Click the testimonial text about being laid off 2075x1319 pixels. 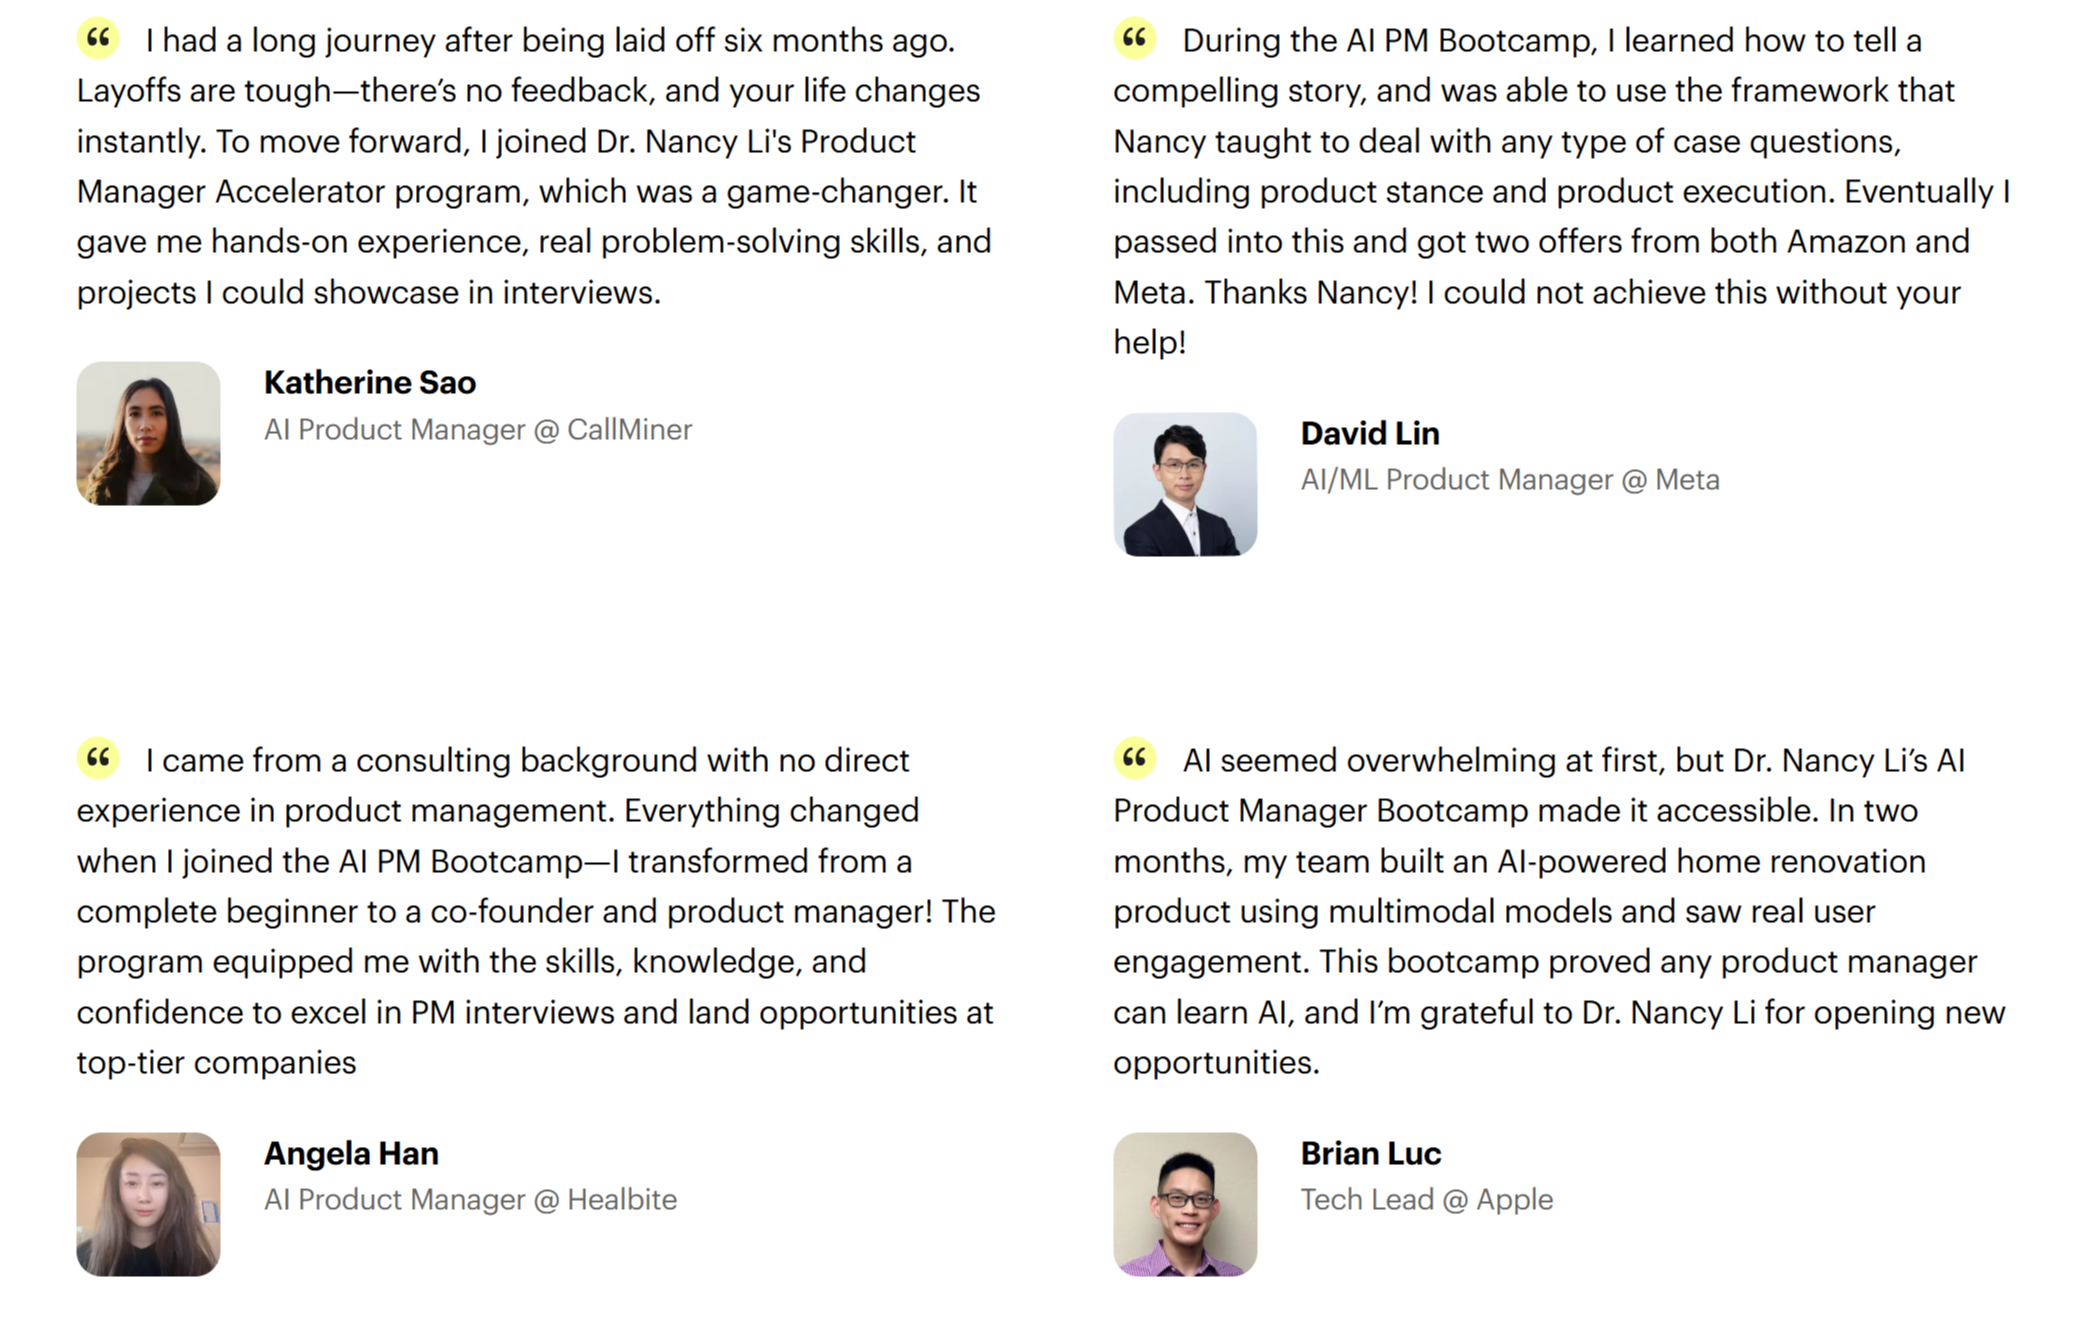point(535,166)
